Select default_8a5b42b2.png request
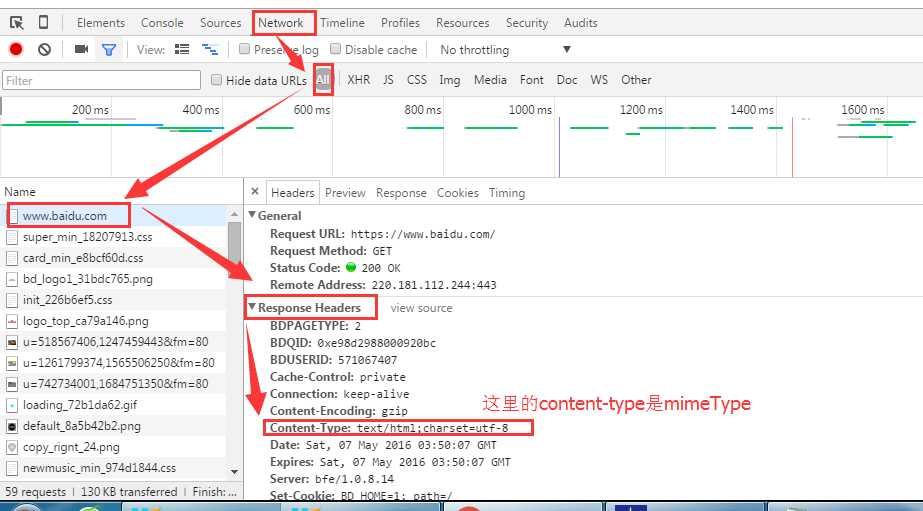Screen dimensions: 923x511 (x=113, y=426)
